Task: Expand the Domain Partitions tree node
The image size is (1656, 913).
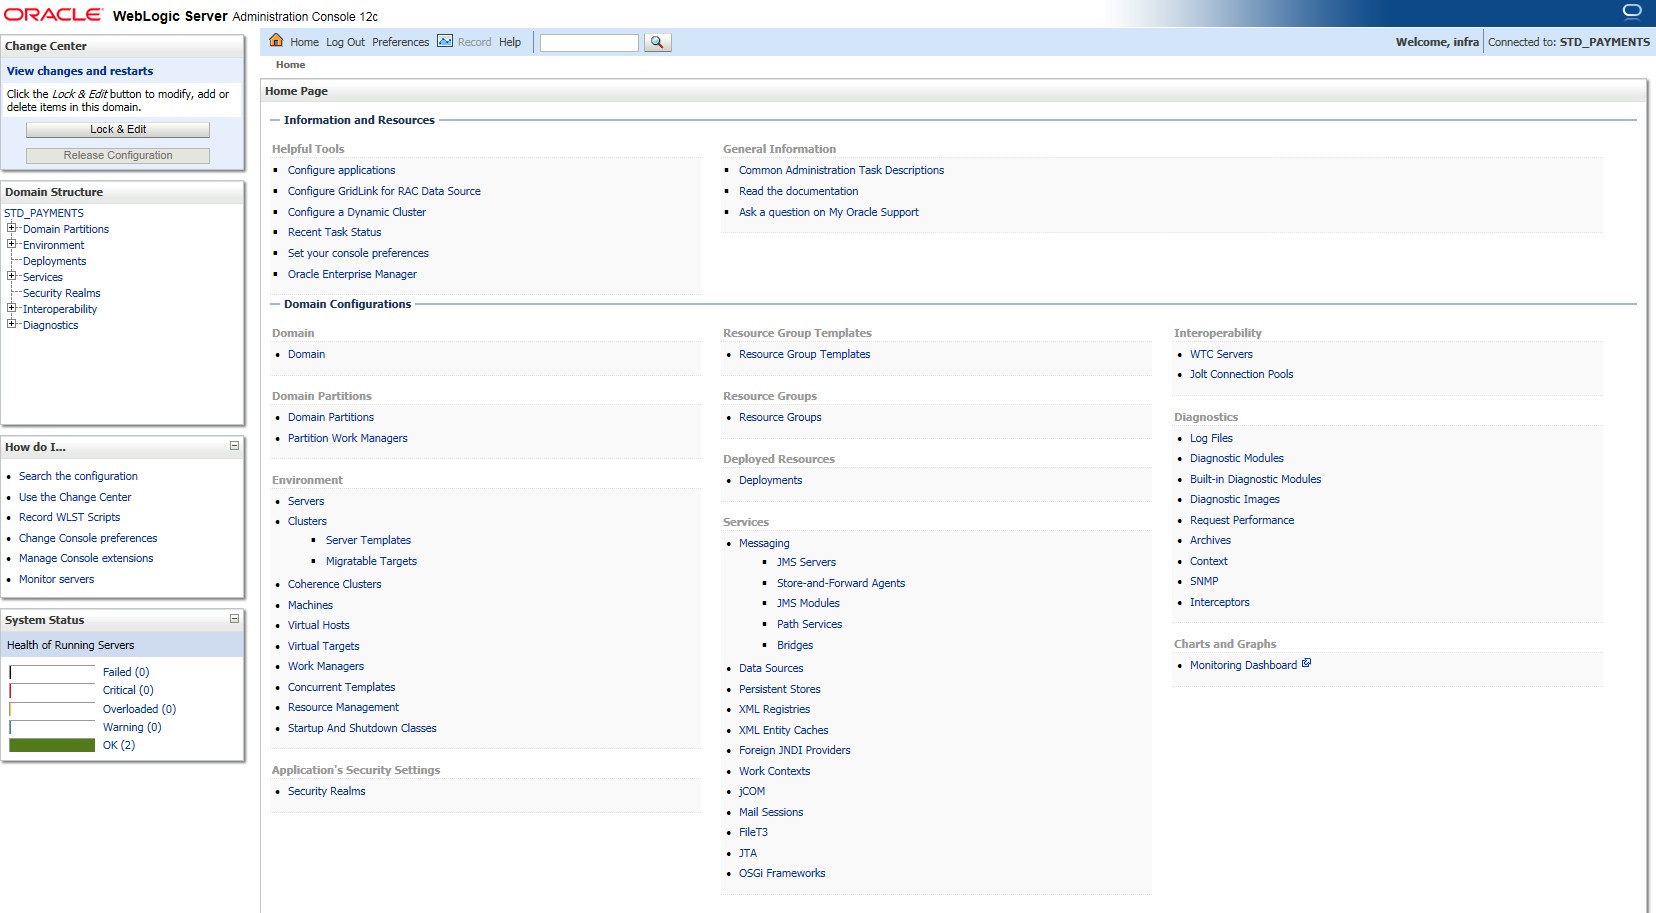Action: (12, 228)
